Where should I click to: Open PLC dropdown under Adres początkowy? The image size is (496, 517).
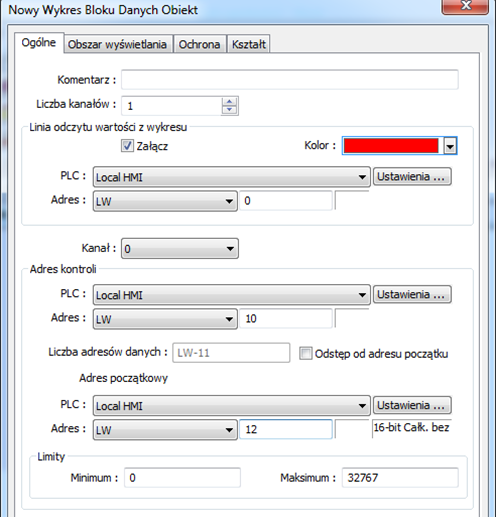(x=232, y=406)
